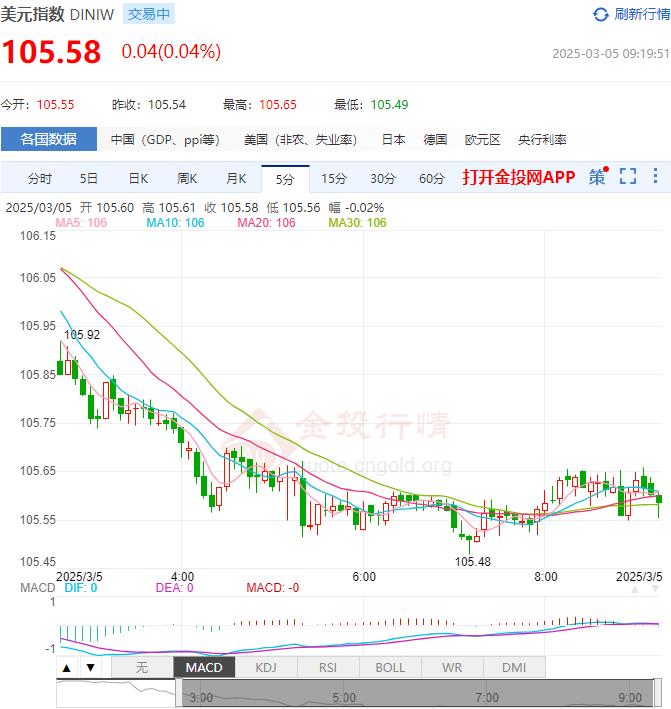
Task: Click the 0.04(0.04%) change value
Action: pos(171,52)
